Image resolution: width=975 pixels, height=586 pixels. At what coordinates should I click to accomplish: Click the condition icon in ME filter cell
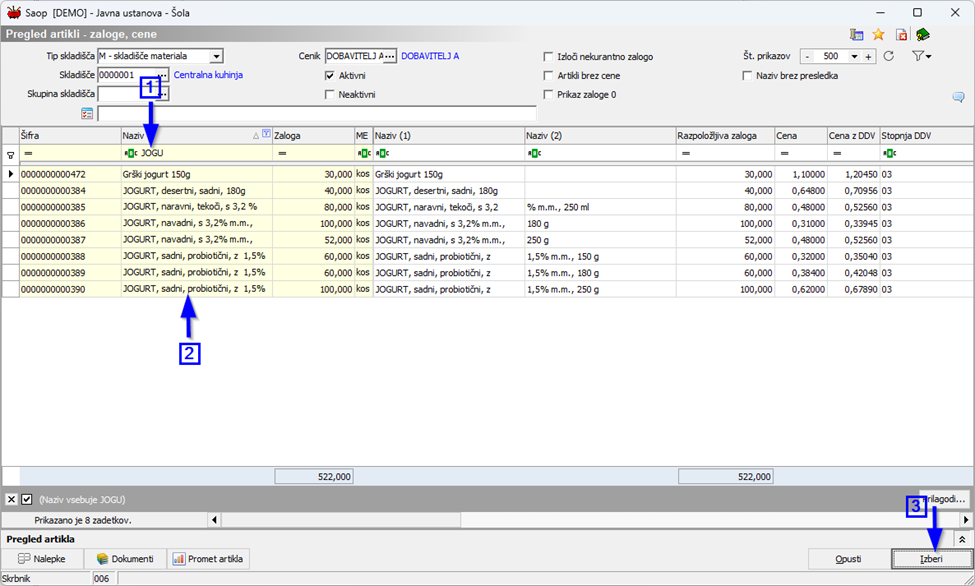pos(364,153)
